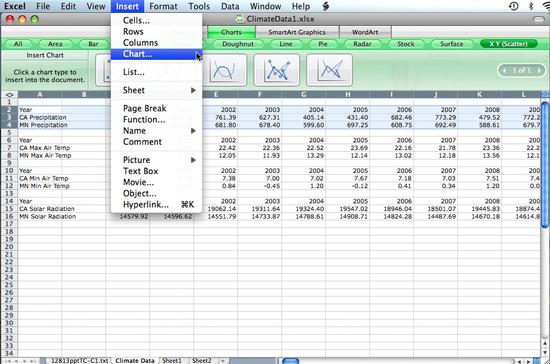The image size is (550, 364).
Task: Filter charts by Radar type
Action: [x=362, y=44]
